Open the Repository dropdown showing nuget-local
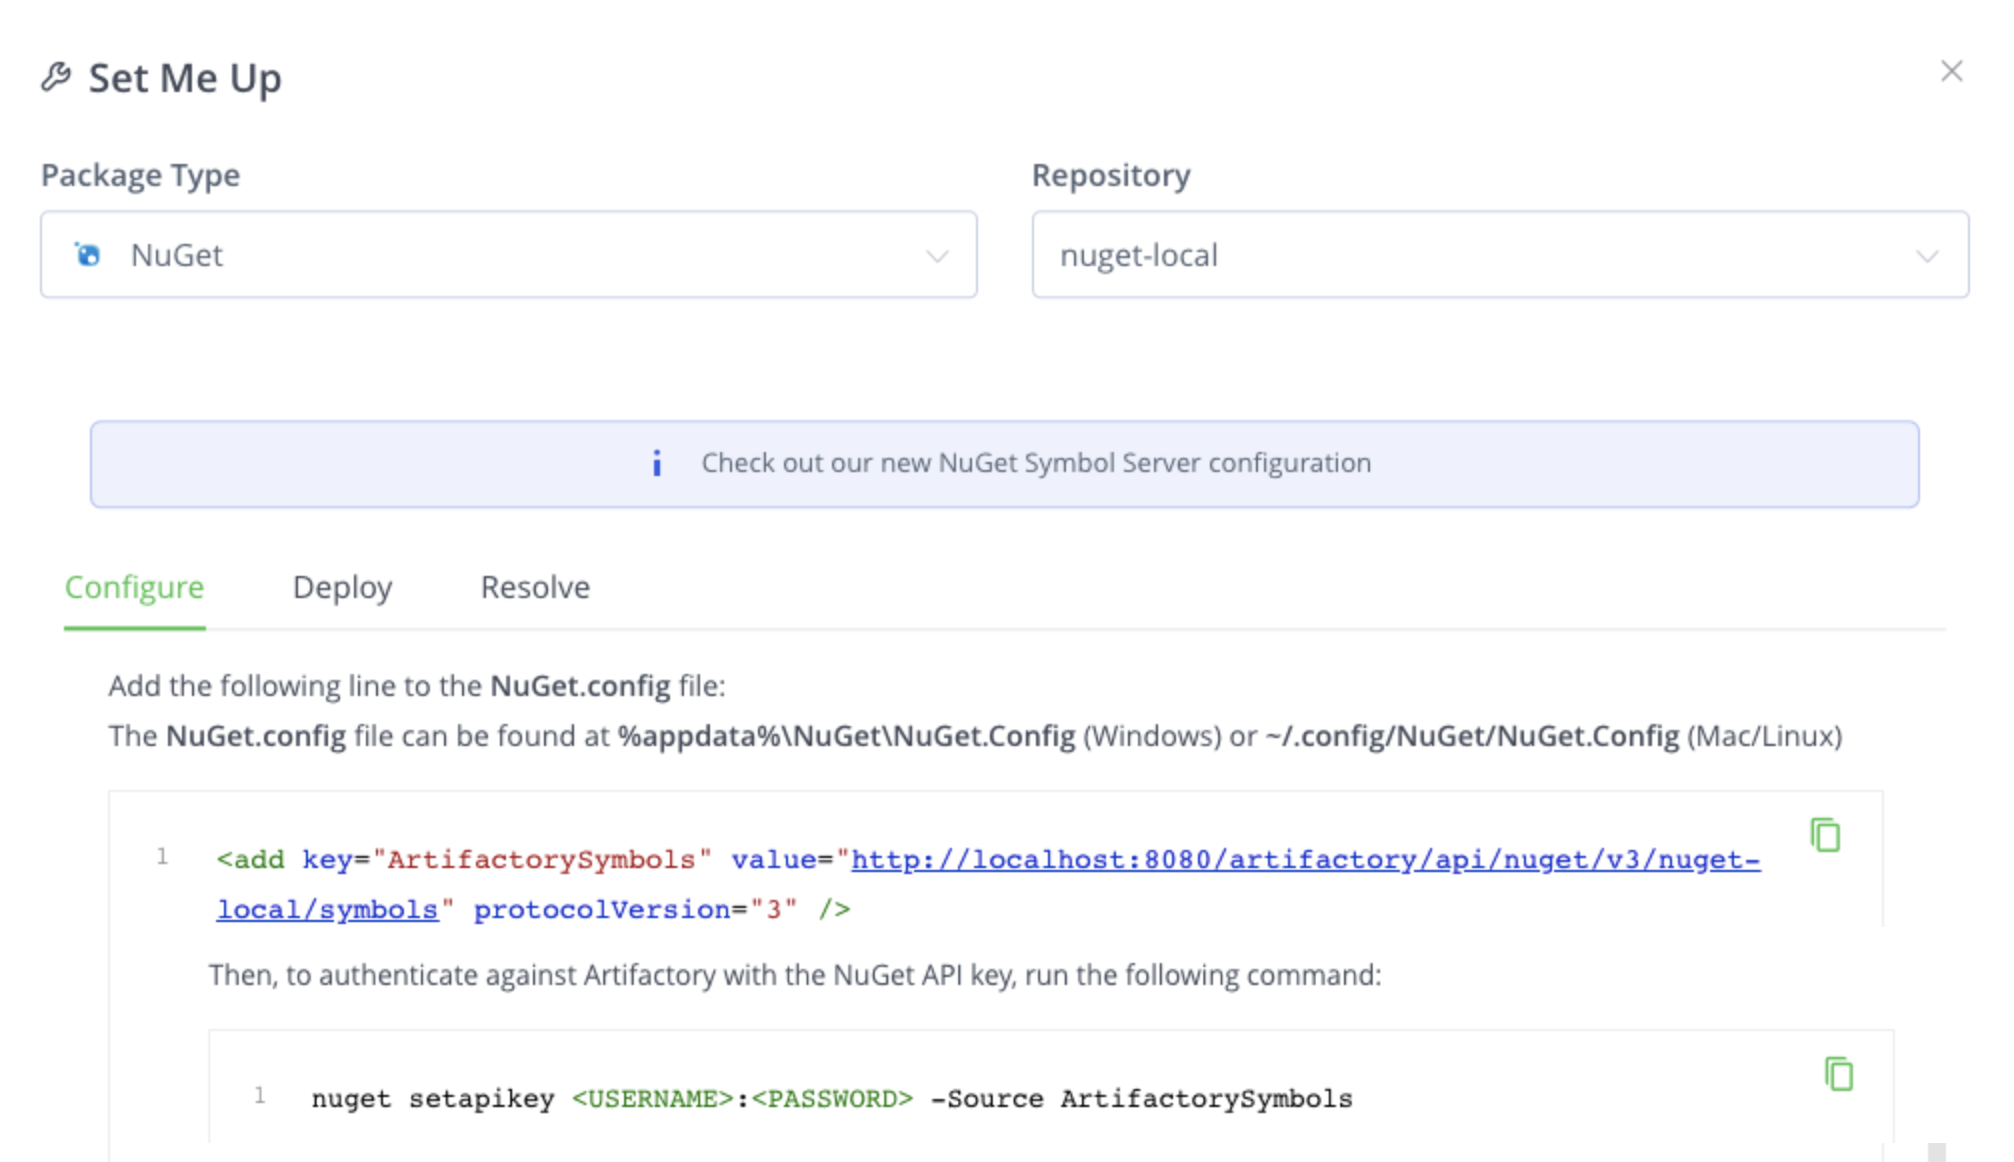This screenshot has height=1162, width=2014. pos(1500,255)
